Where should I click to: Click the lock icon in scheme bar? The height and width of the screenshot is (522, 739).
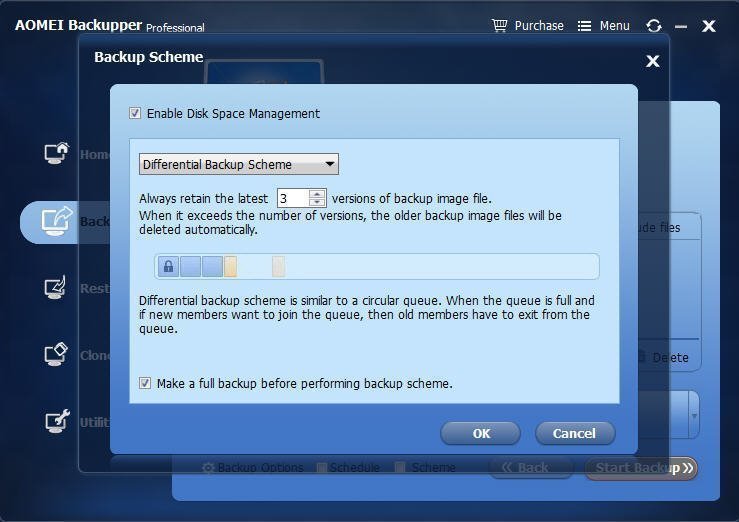[x=168, y=267]
